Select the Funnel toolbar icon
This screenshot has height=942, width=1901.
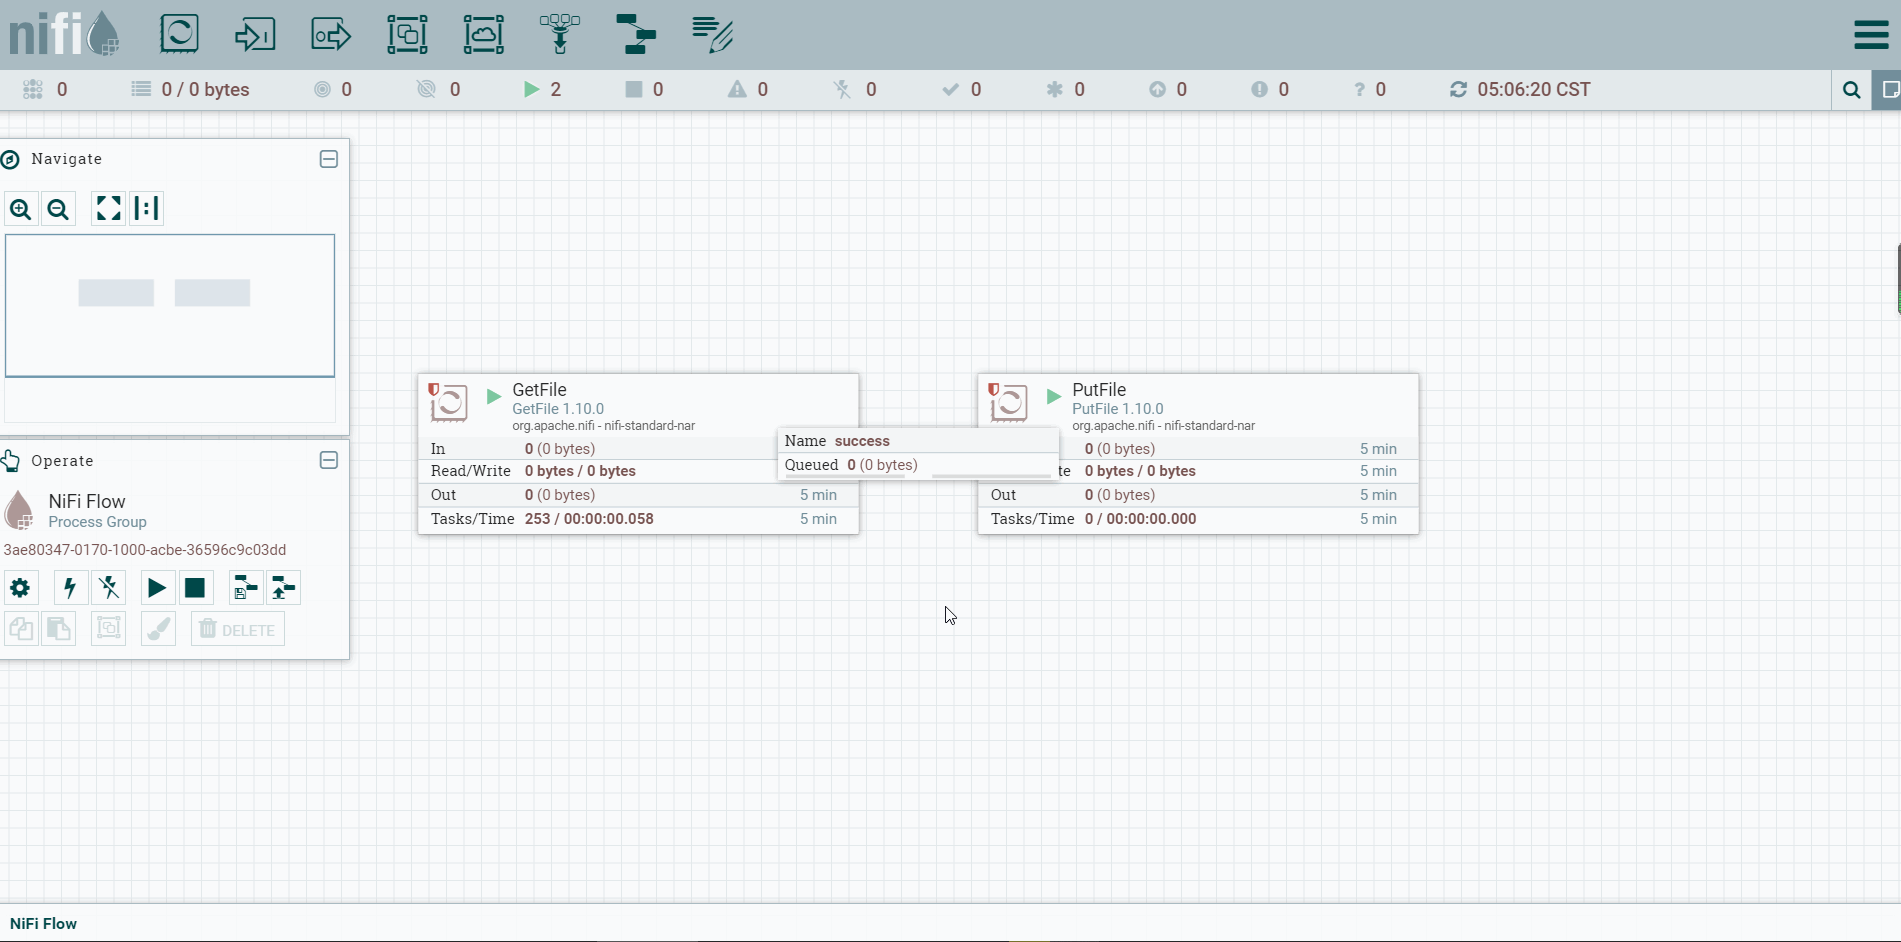click(x=559, y=34)
